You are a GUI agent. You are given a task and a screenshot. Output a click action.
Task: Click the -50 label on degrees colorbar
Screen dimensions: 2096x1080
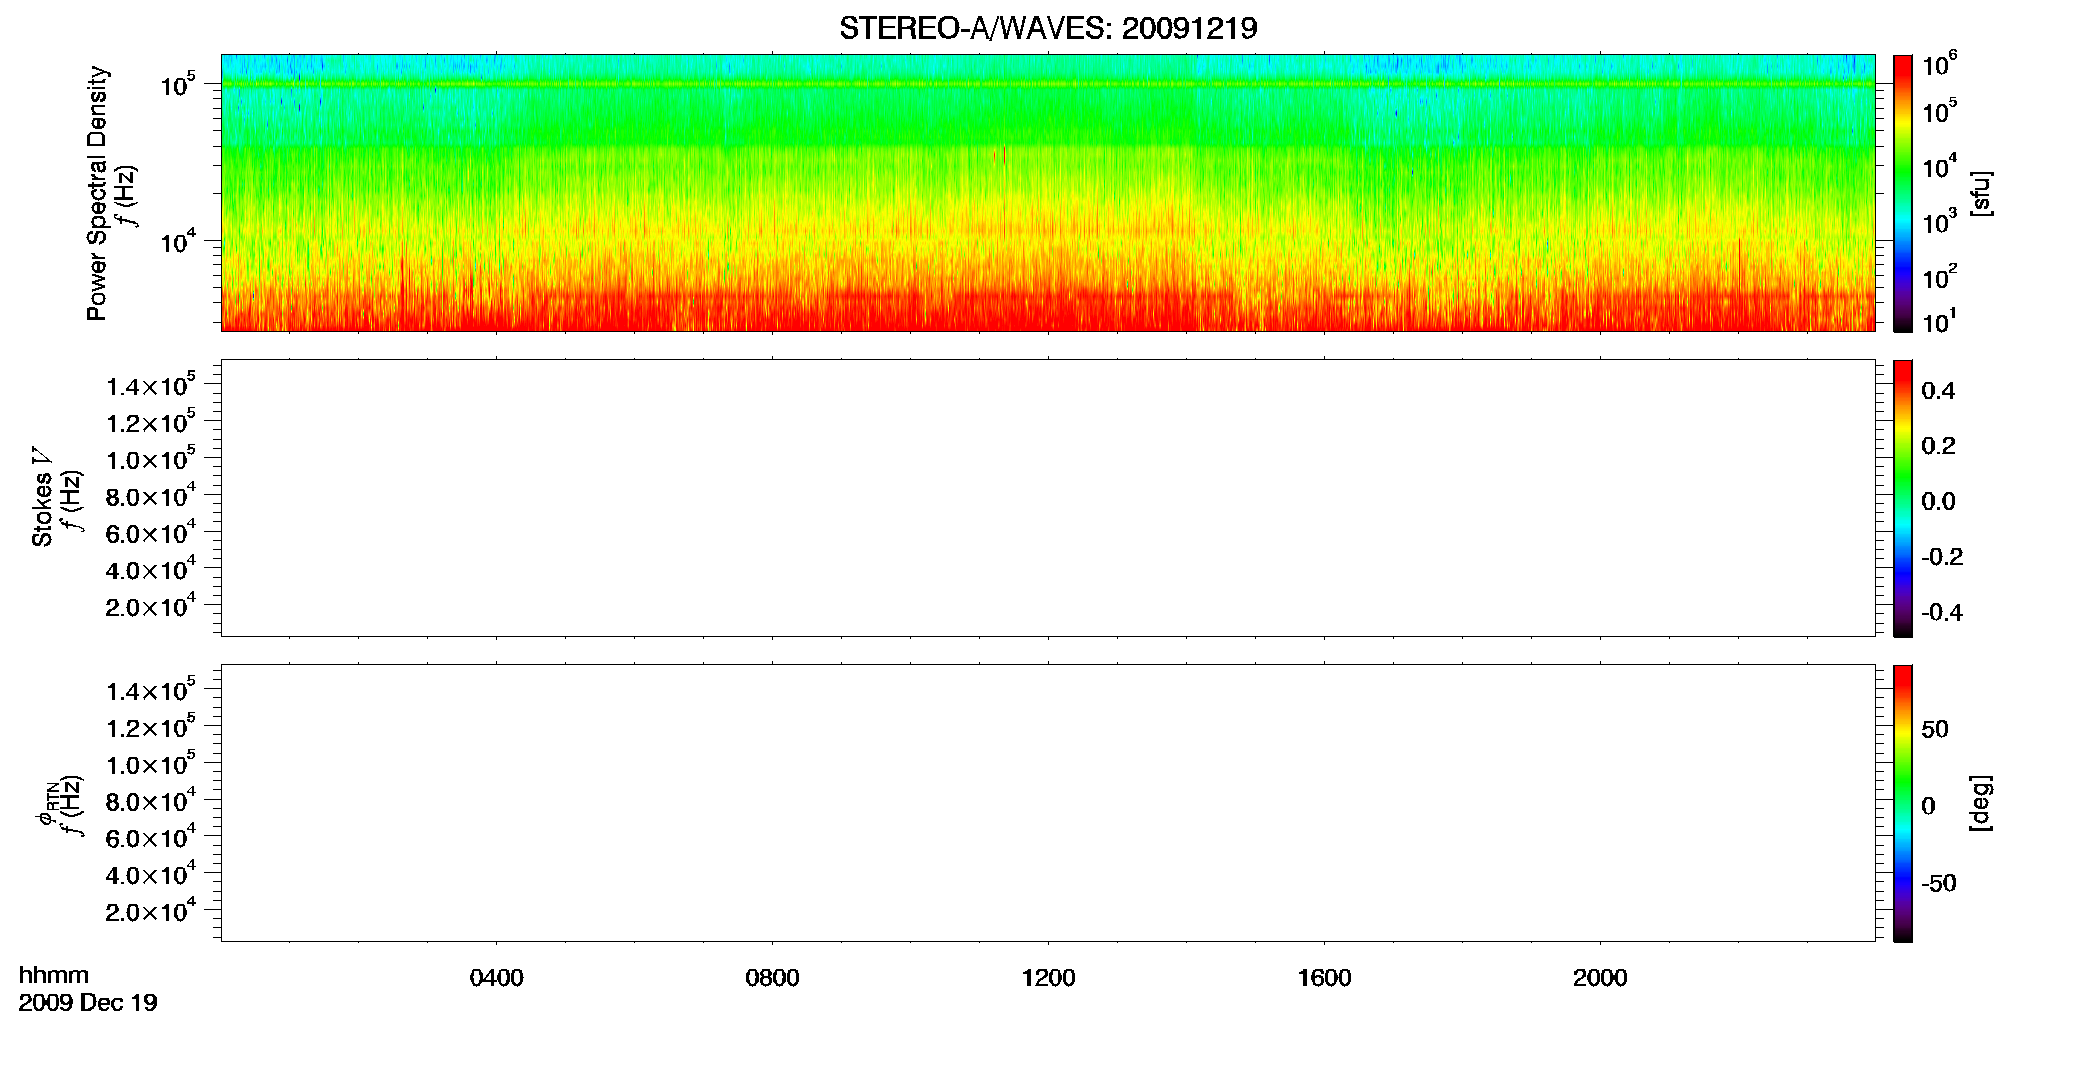click(1939, 884)
